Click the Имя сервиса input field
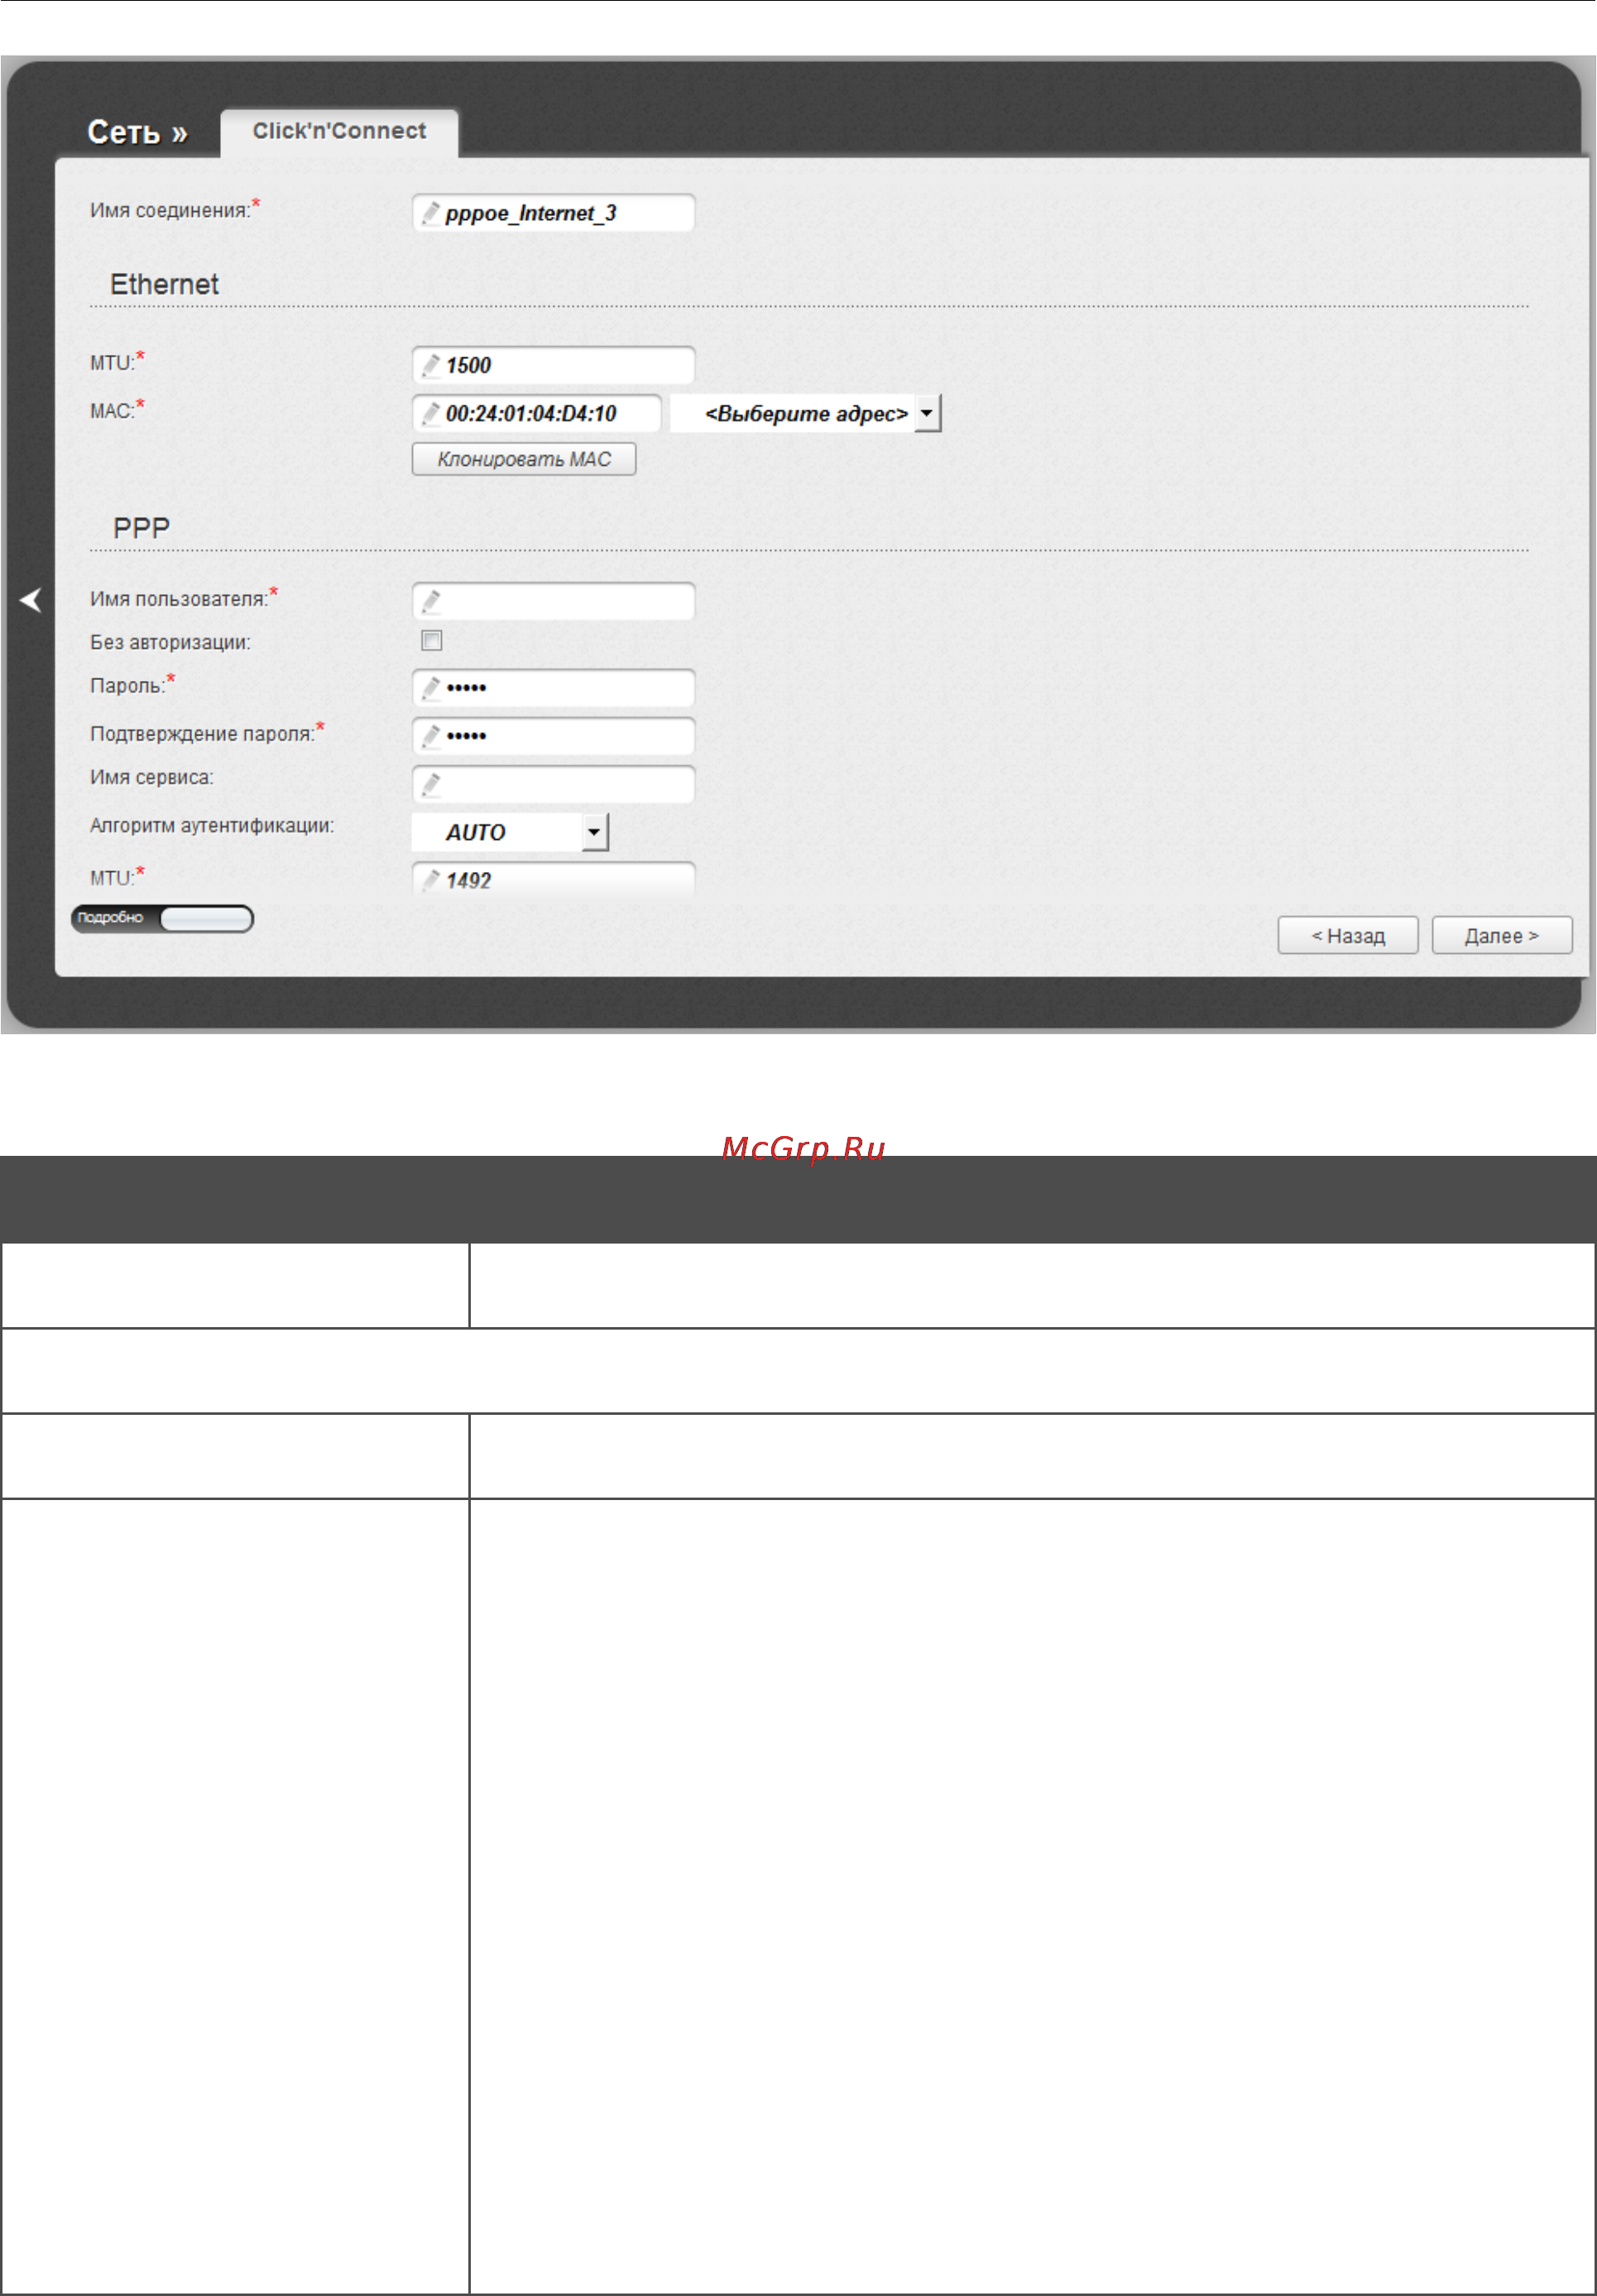The width and height of the screenshot is (1597, 2296). pyautogui.click(x=553, y=784)
